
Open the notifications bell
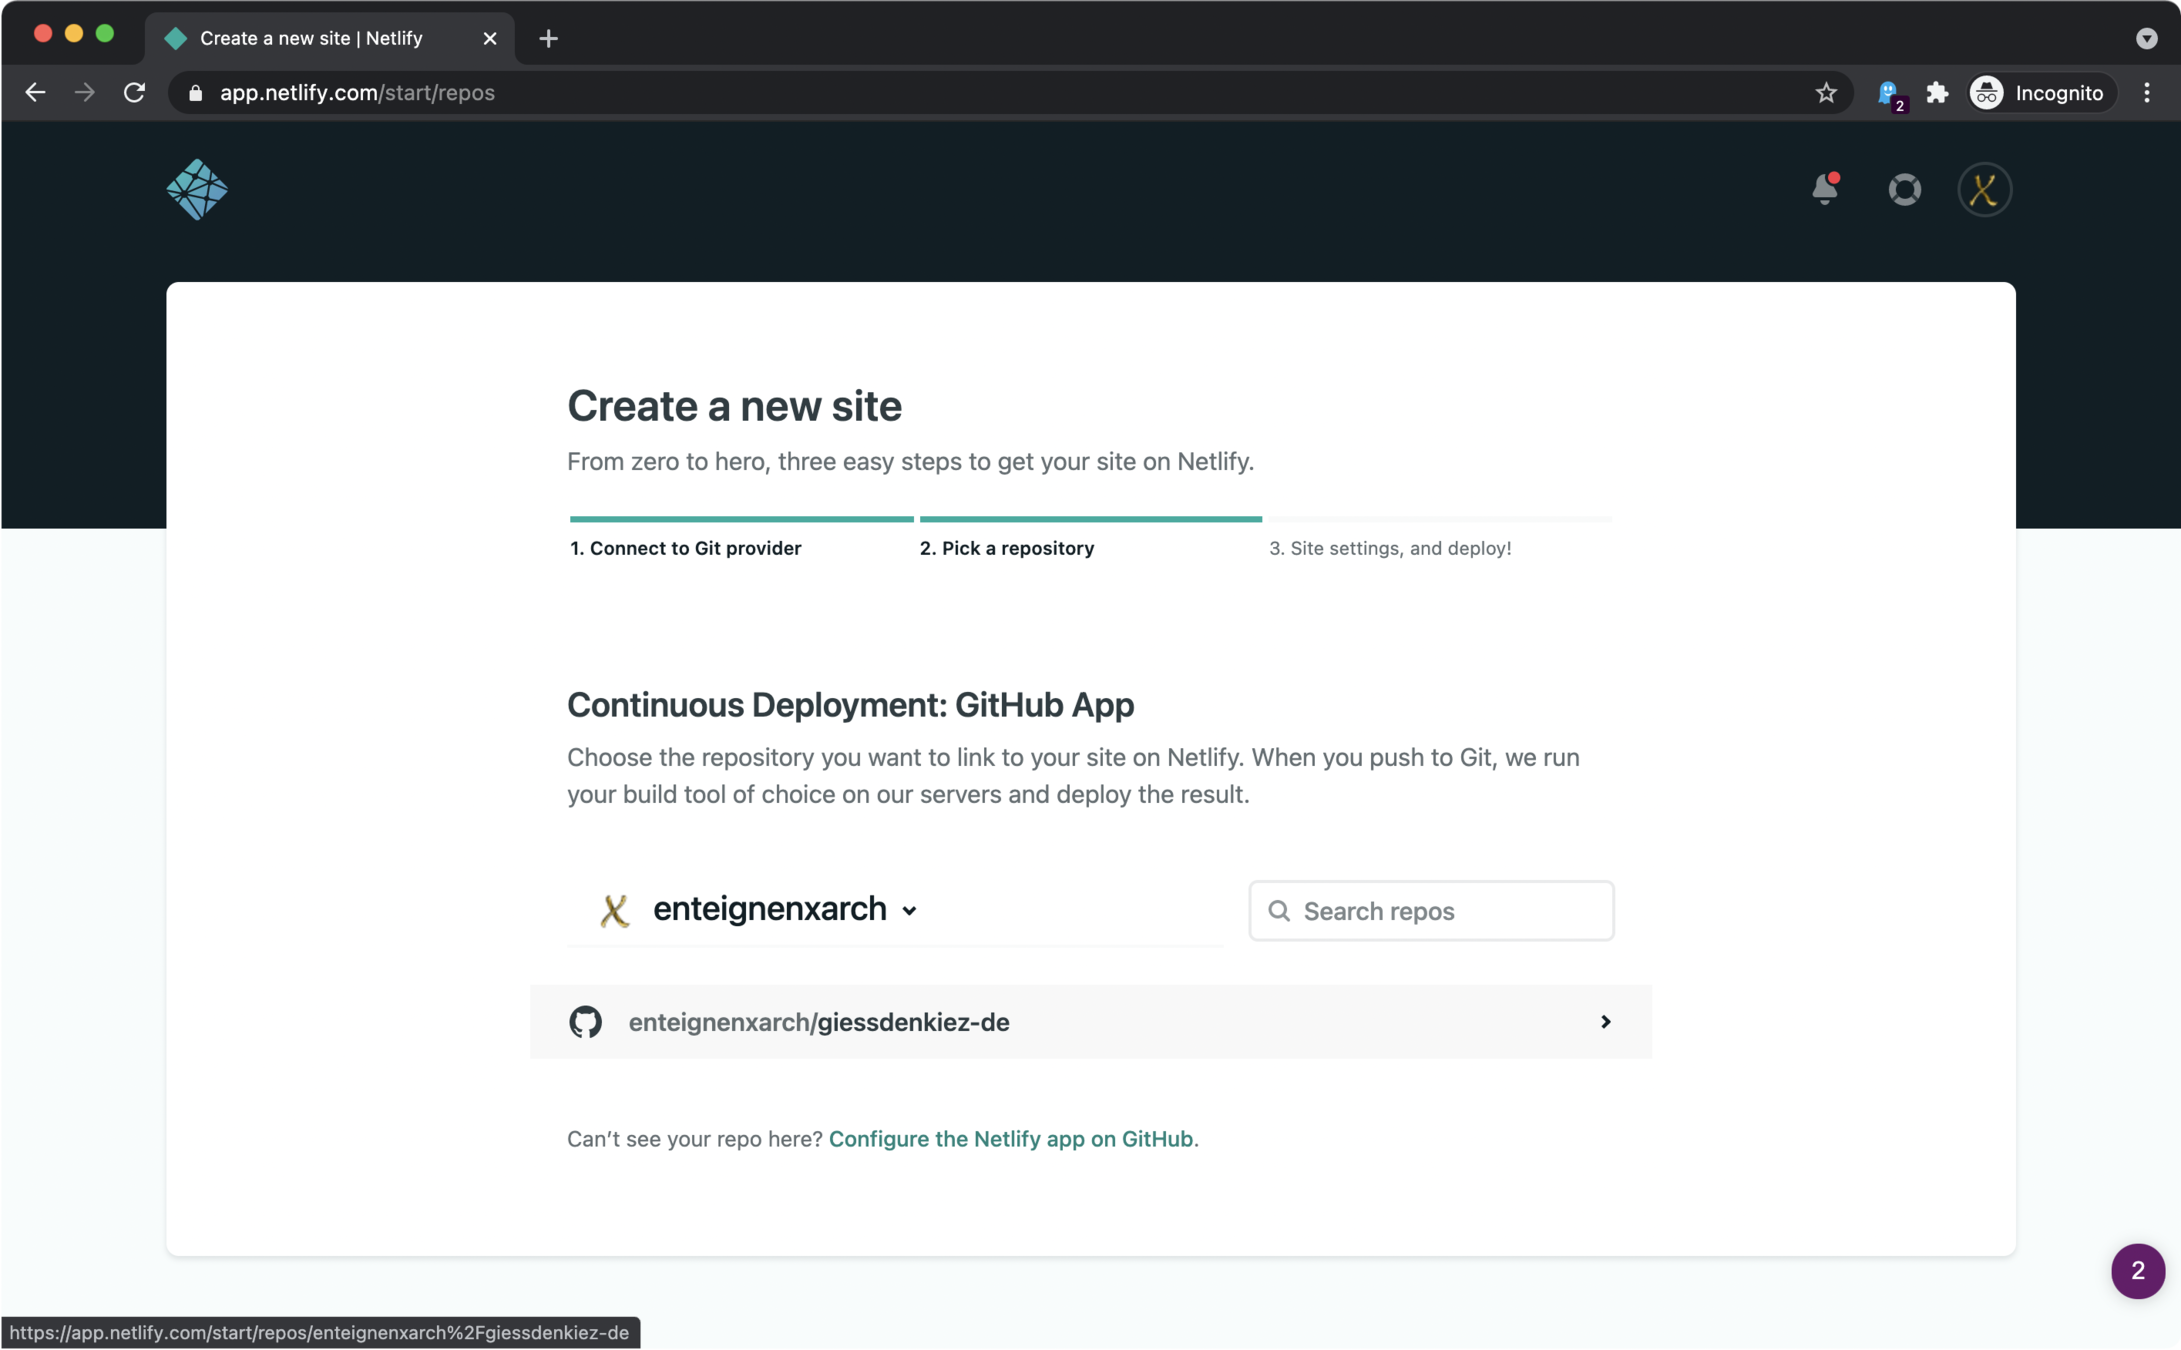pyautogui.click(x=1824, y=189)
